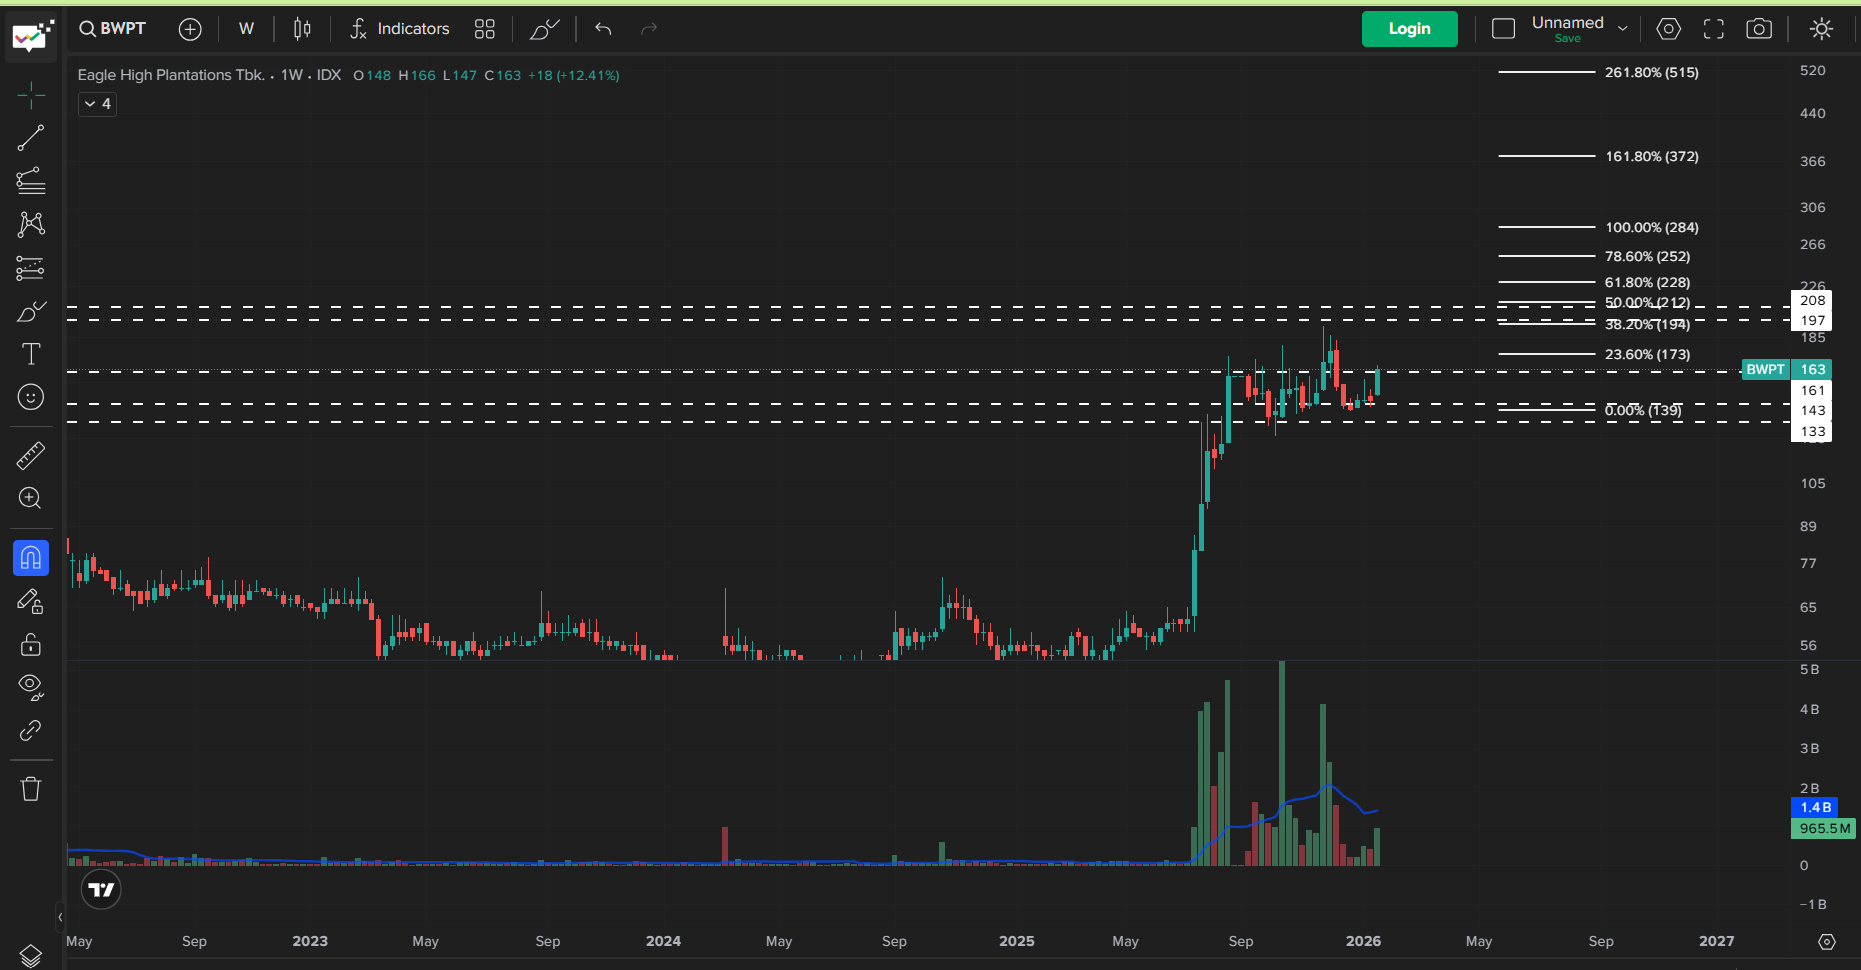
Task: Select the text annotation tool
Action: [31, 354]
